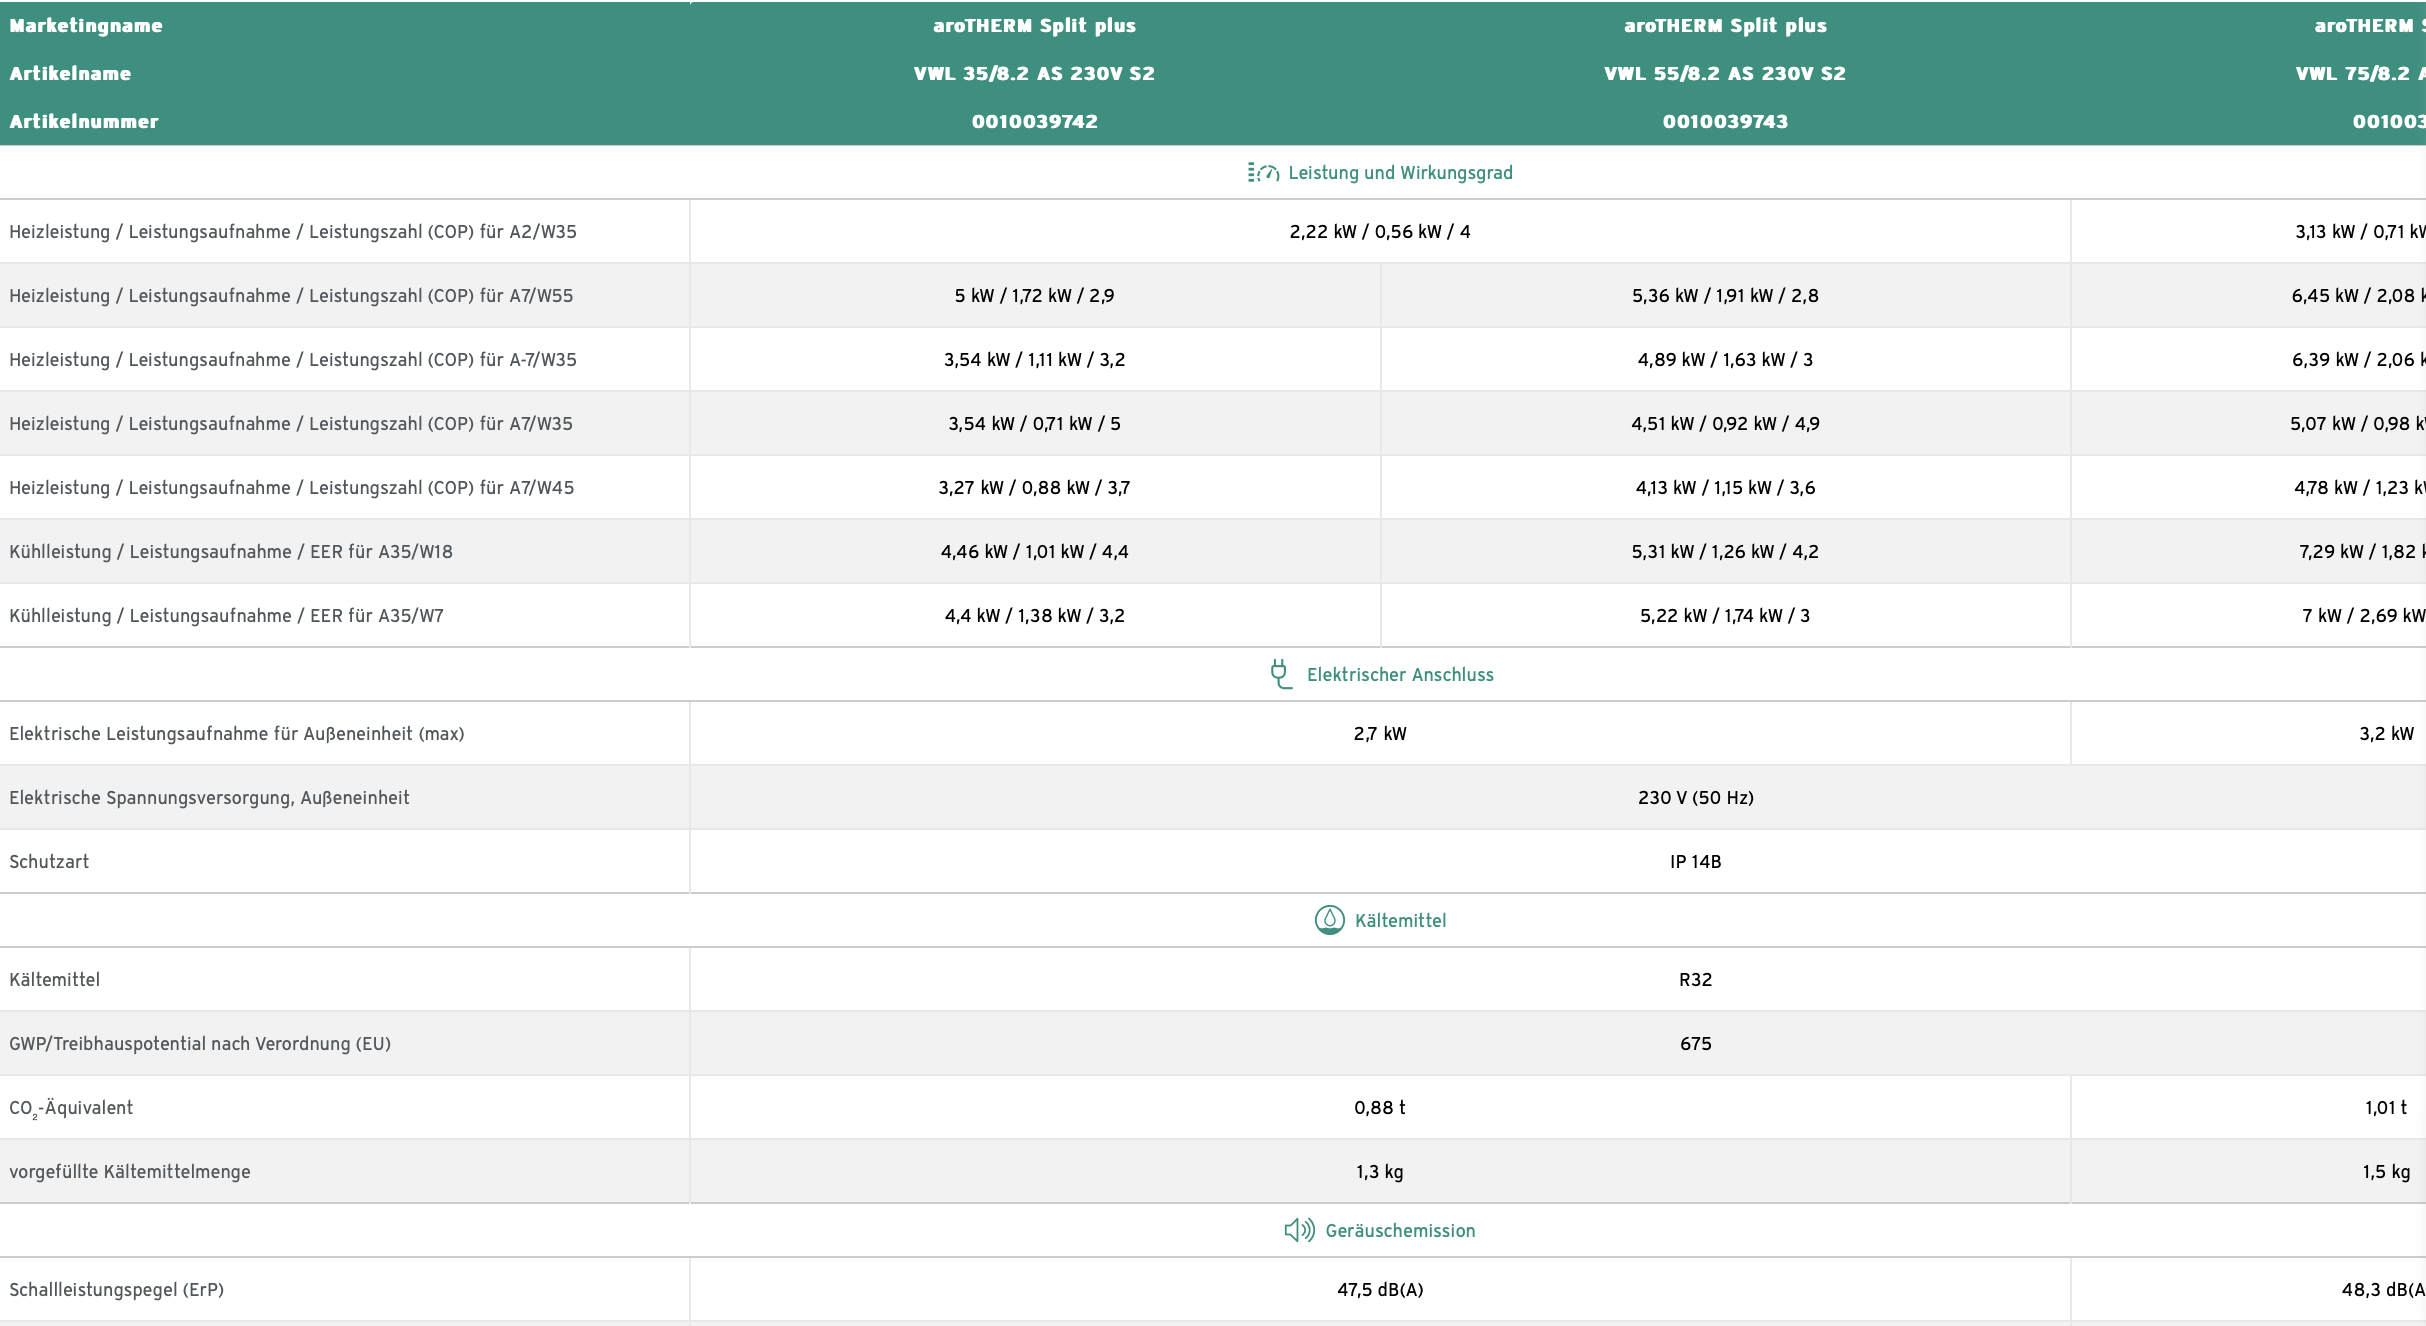Click article number 0010039743
Viewport: 2426px width, 1326px height.
[x=1725, y=122]
